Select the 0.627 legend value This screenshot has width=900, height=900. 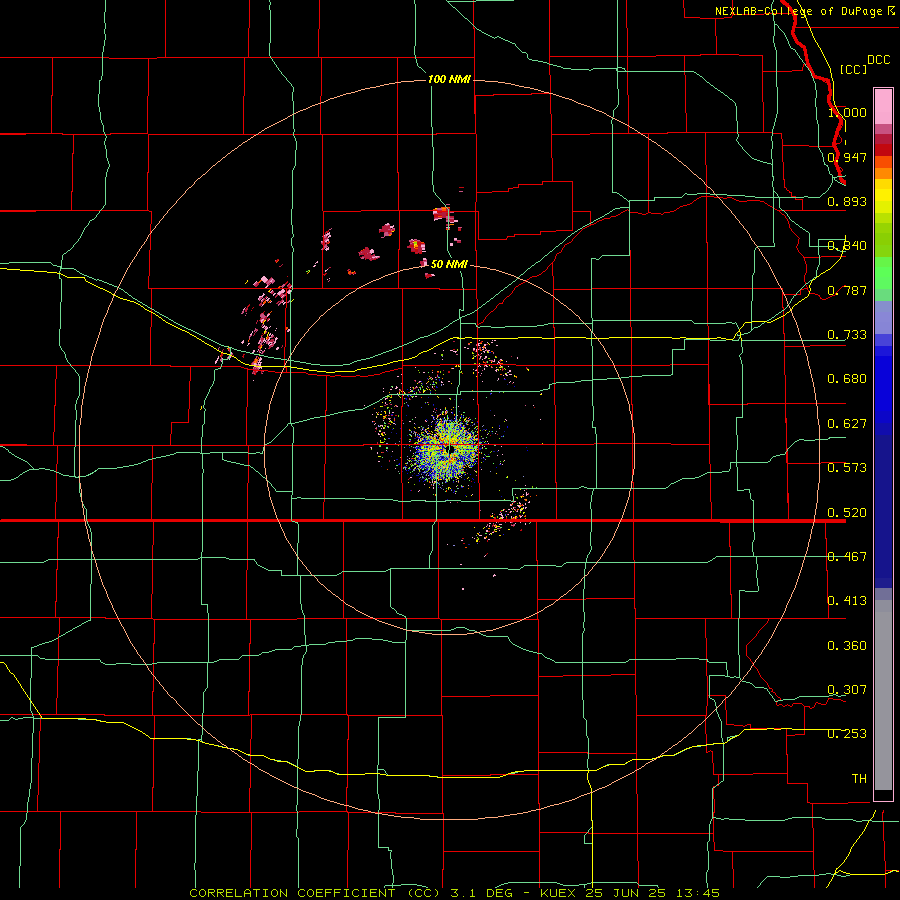pos(847,424)
